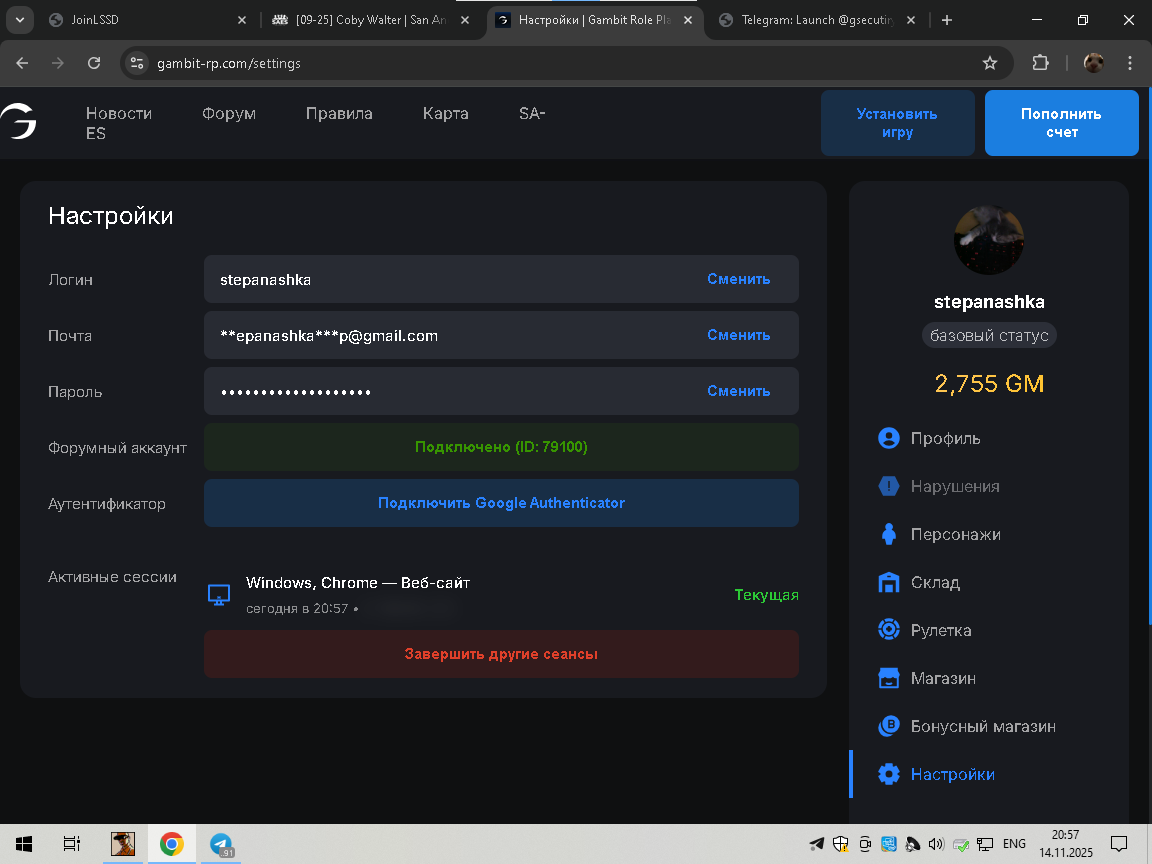The height and width of the screenshot is (864, 1152).
Task: Click the Персонажи character icon
Action: pos(888,534)
